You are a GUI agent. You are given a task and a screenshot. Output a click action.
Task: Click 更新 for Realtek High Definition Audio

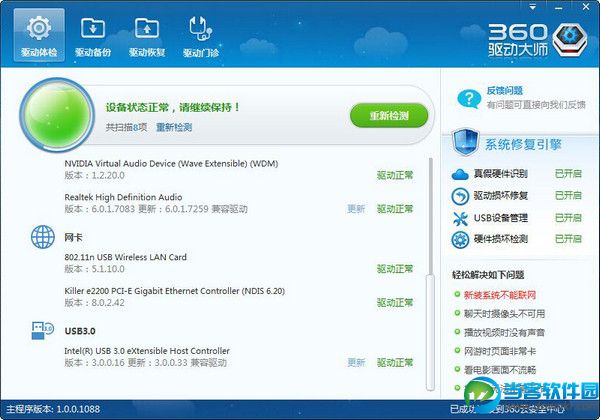(x=356, y=209)
